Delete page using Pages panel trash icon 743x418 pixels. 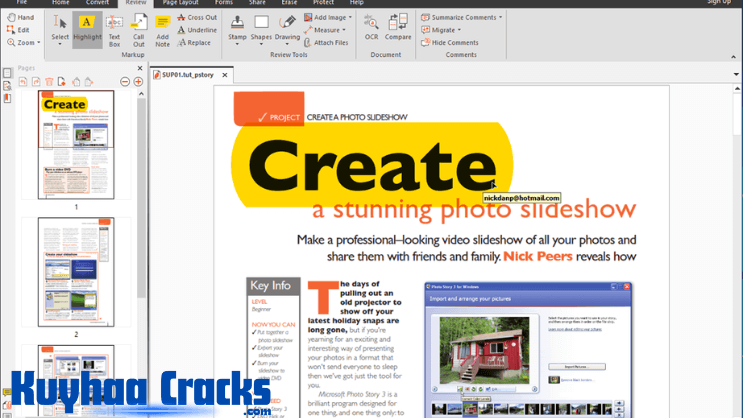pos(47,81)
